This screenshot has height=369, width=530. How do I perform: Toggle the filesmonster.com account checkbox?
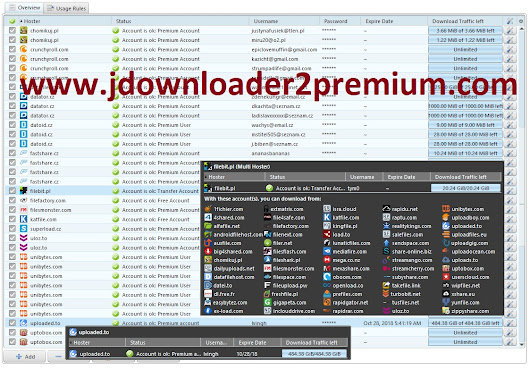(x=13, y=210)
